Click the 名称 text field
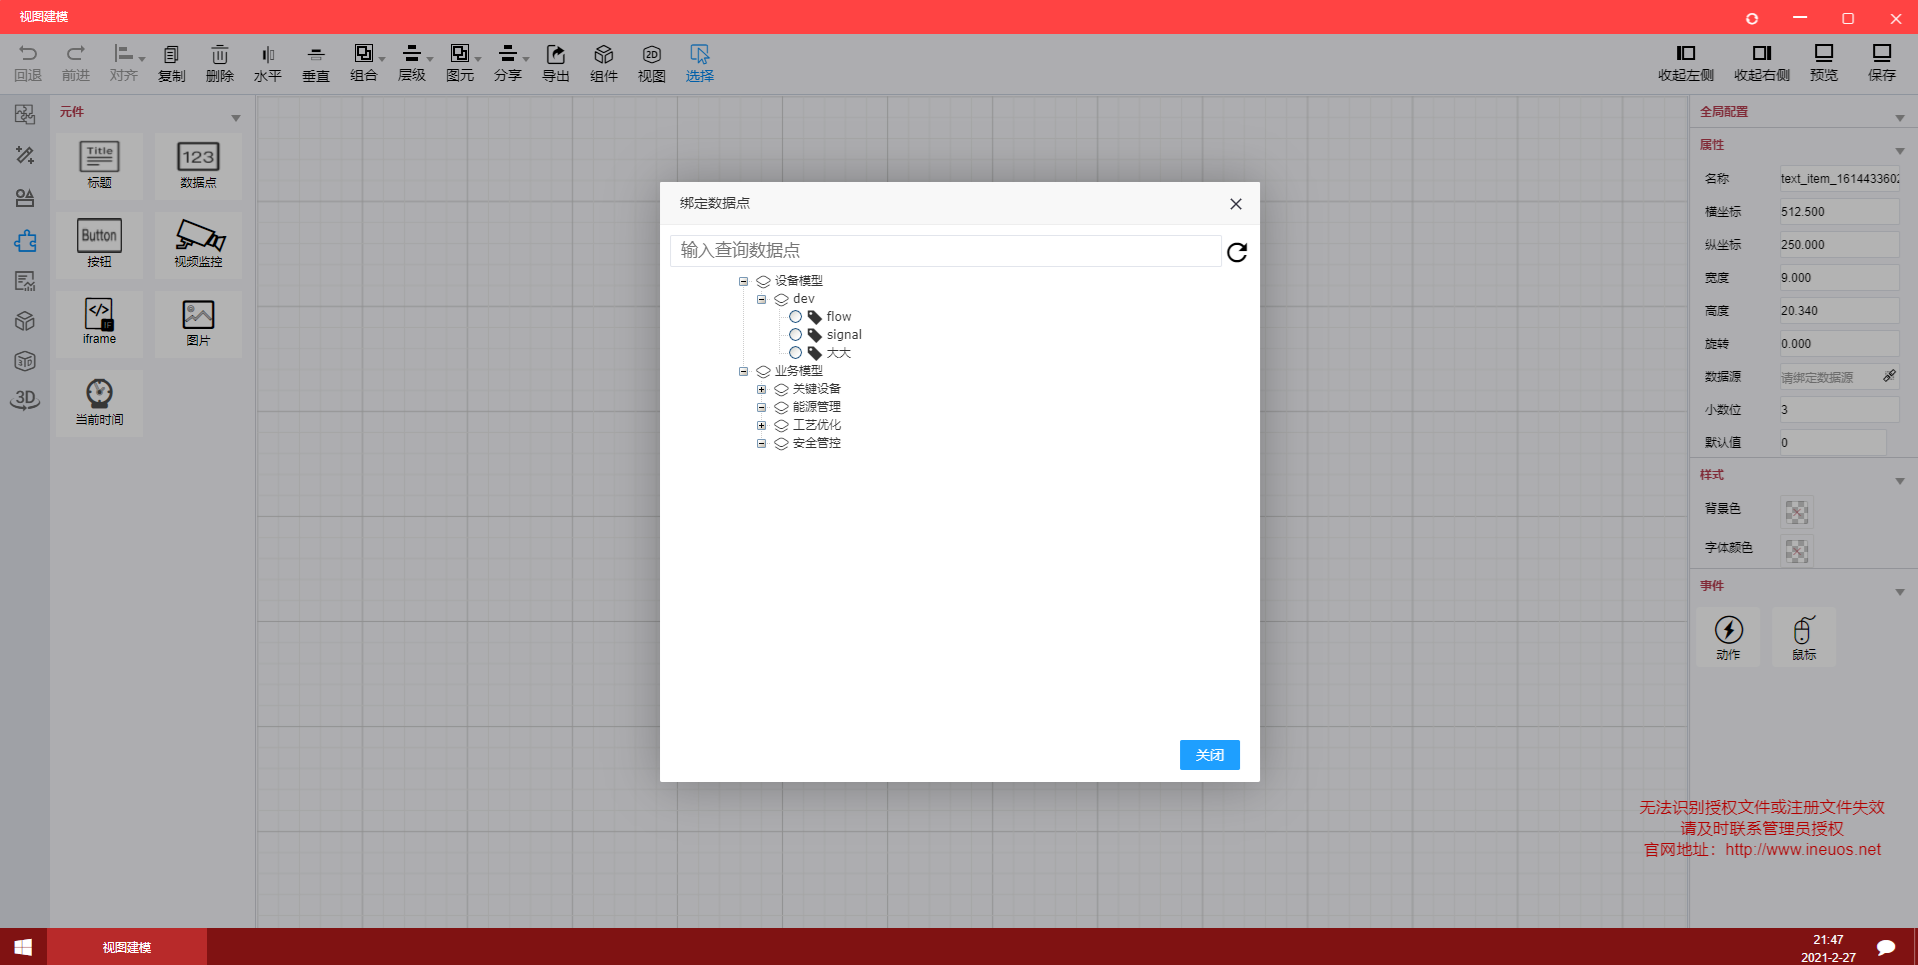Viewport: 1918px width, 965px height. point(1839,179)
